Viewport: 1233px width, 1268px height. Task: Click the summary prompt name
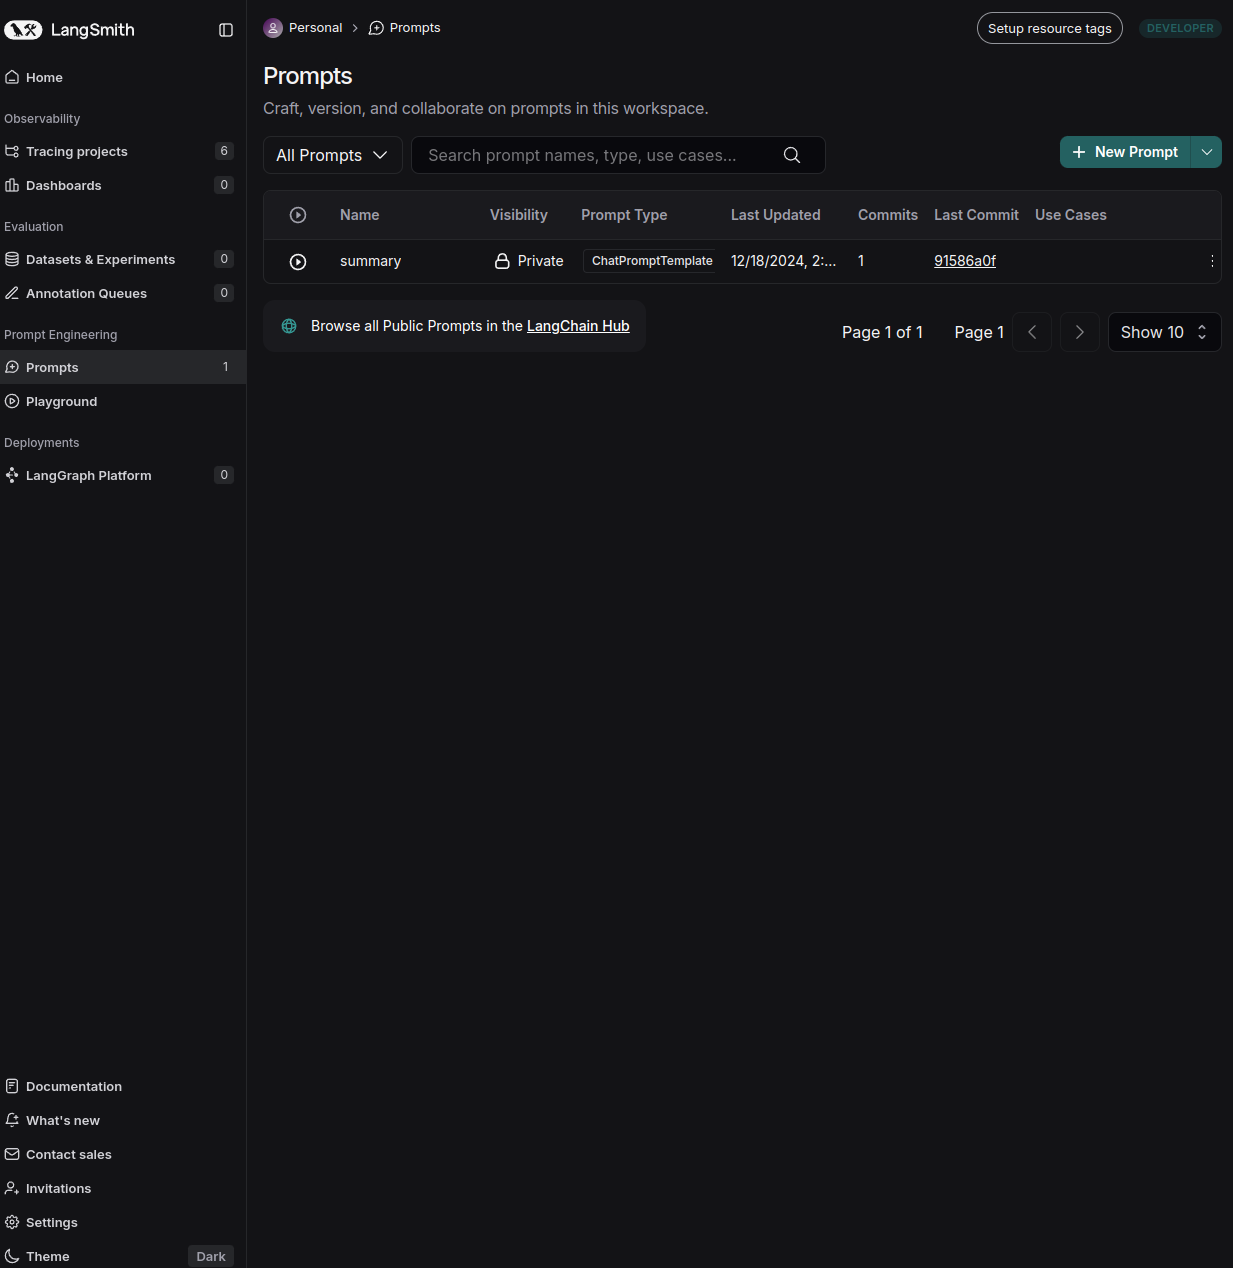point(370,261)
